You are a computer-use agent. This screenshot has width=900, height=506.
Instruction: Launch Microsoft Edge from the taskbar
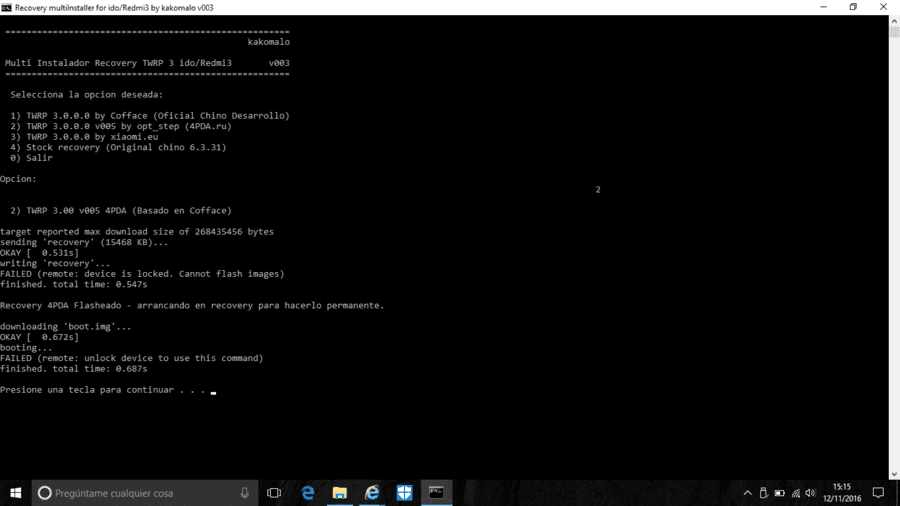click(308, 493)
